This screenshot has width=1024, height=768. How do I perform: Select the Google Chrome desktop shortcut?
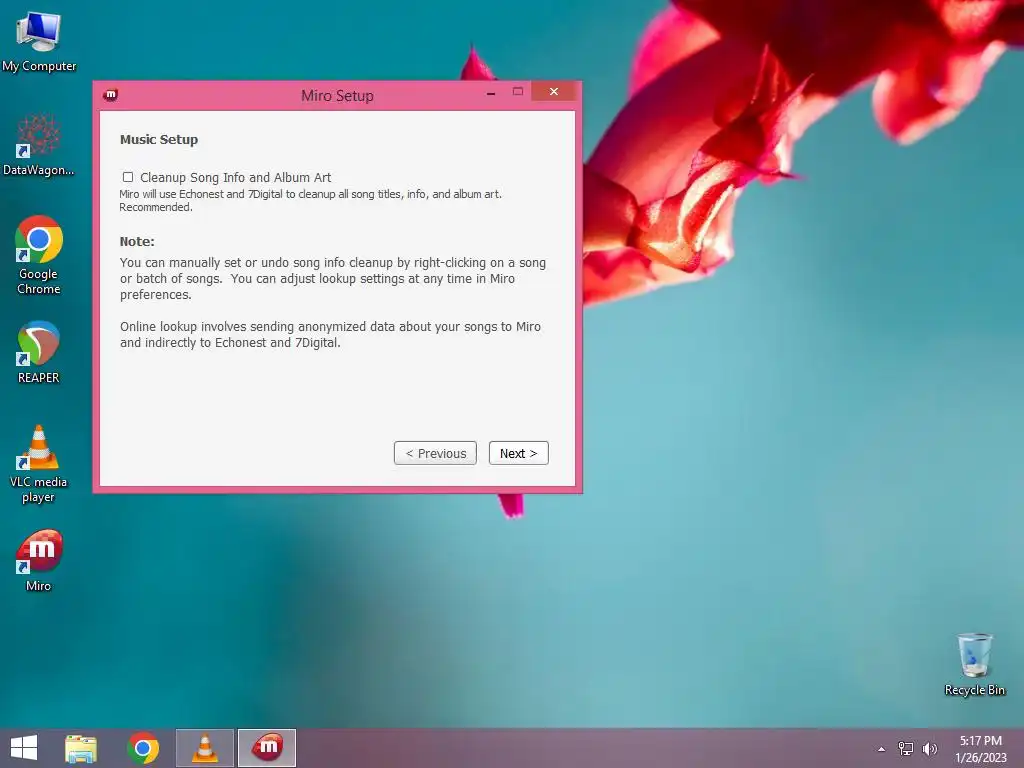click(39, 255)
